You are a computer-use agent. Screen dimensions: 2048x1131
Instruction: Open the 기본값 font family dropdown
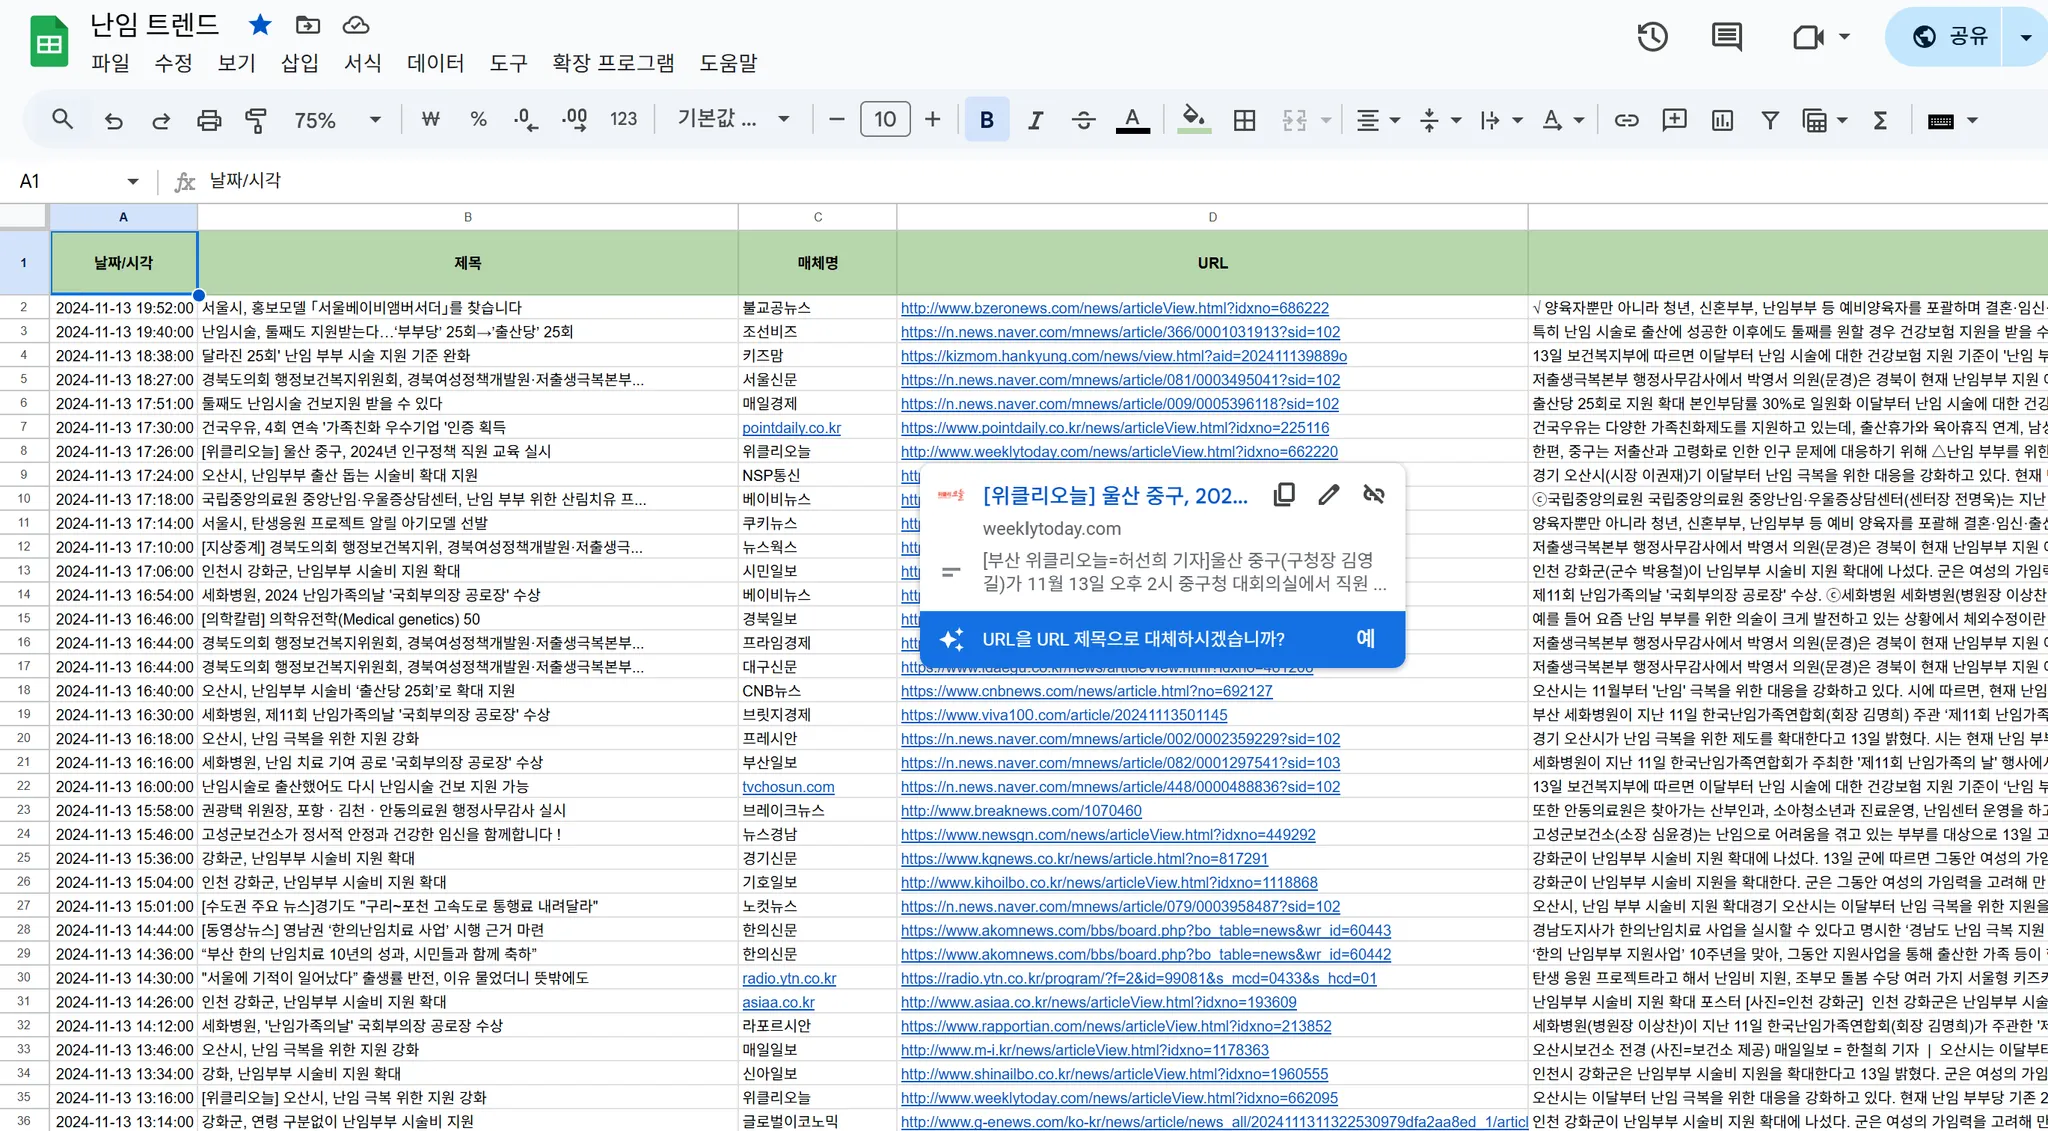click(733, 120)
